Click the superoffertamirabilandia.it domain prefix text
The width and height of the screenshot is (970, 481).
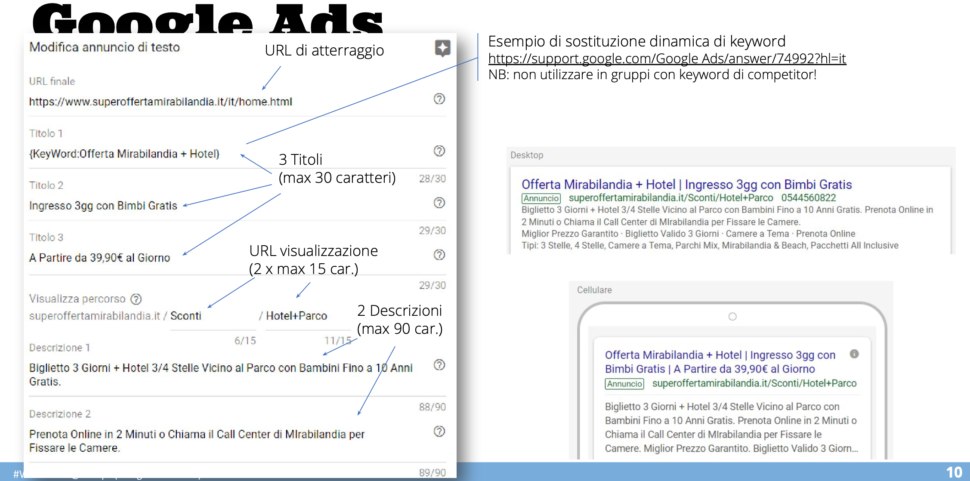click(x=94, y=316)
